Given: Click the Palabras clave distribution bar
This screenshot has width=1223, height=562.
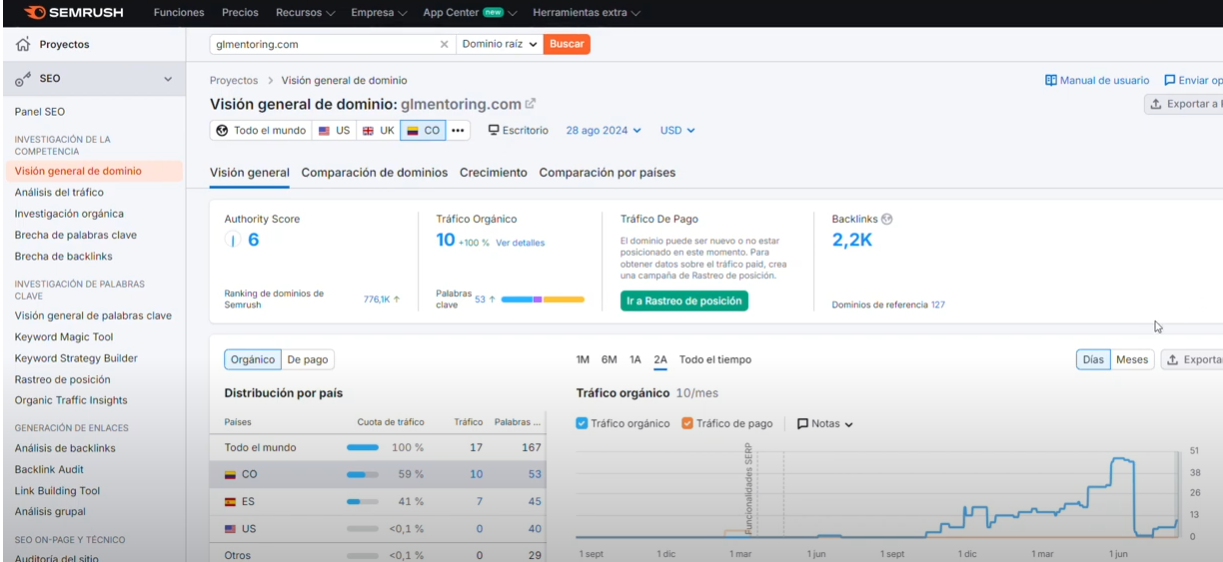Looking at the screenshot, I should pyautogui.click(x=543, y=299).
